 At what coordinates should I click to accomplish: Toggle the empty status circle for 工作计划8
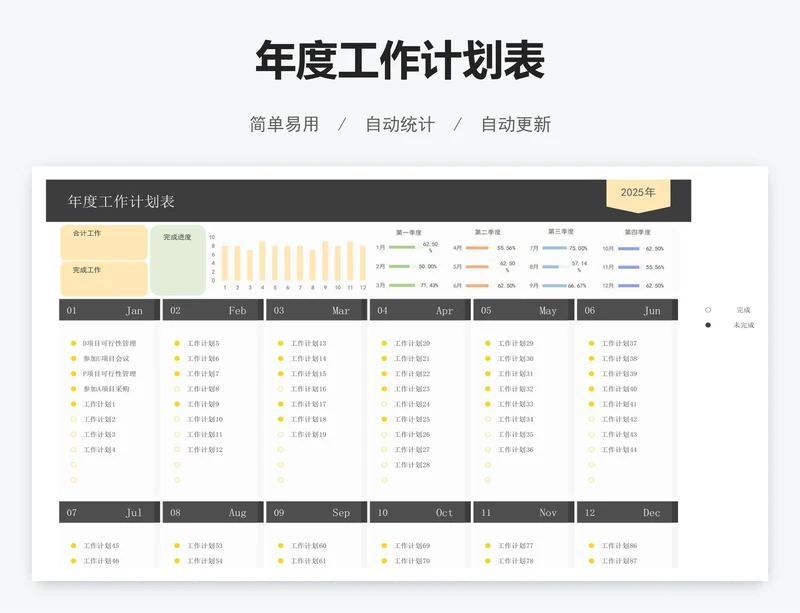coord(177,389)
